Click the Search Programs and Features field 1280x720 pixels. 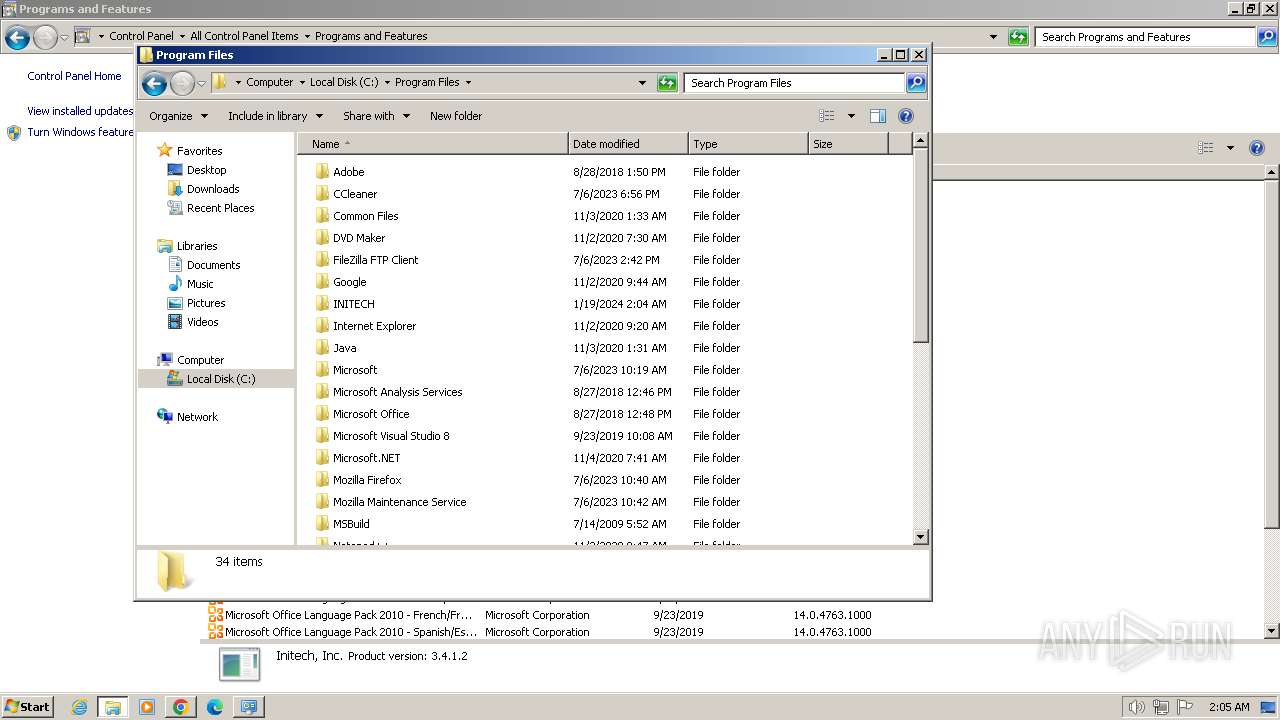[1145, 37]
